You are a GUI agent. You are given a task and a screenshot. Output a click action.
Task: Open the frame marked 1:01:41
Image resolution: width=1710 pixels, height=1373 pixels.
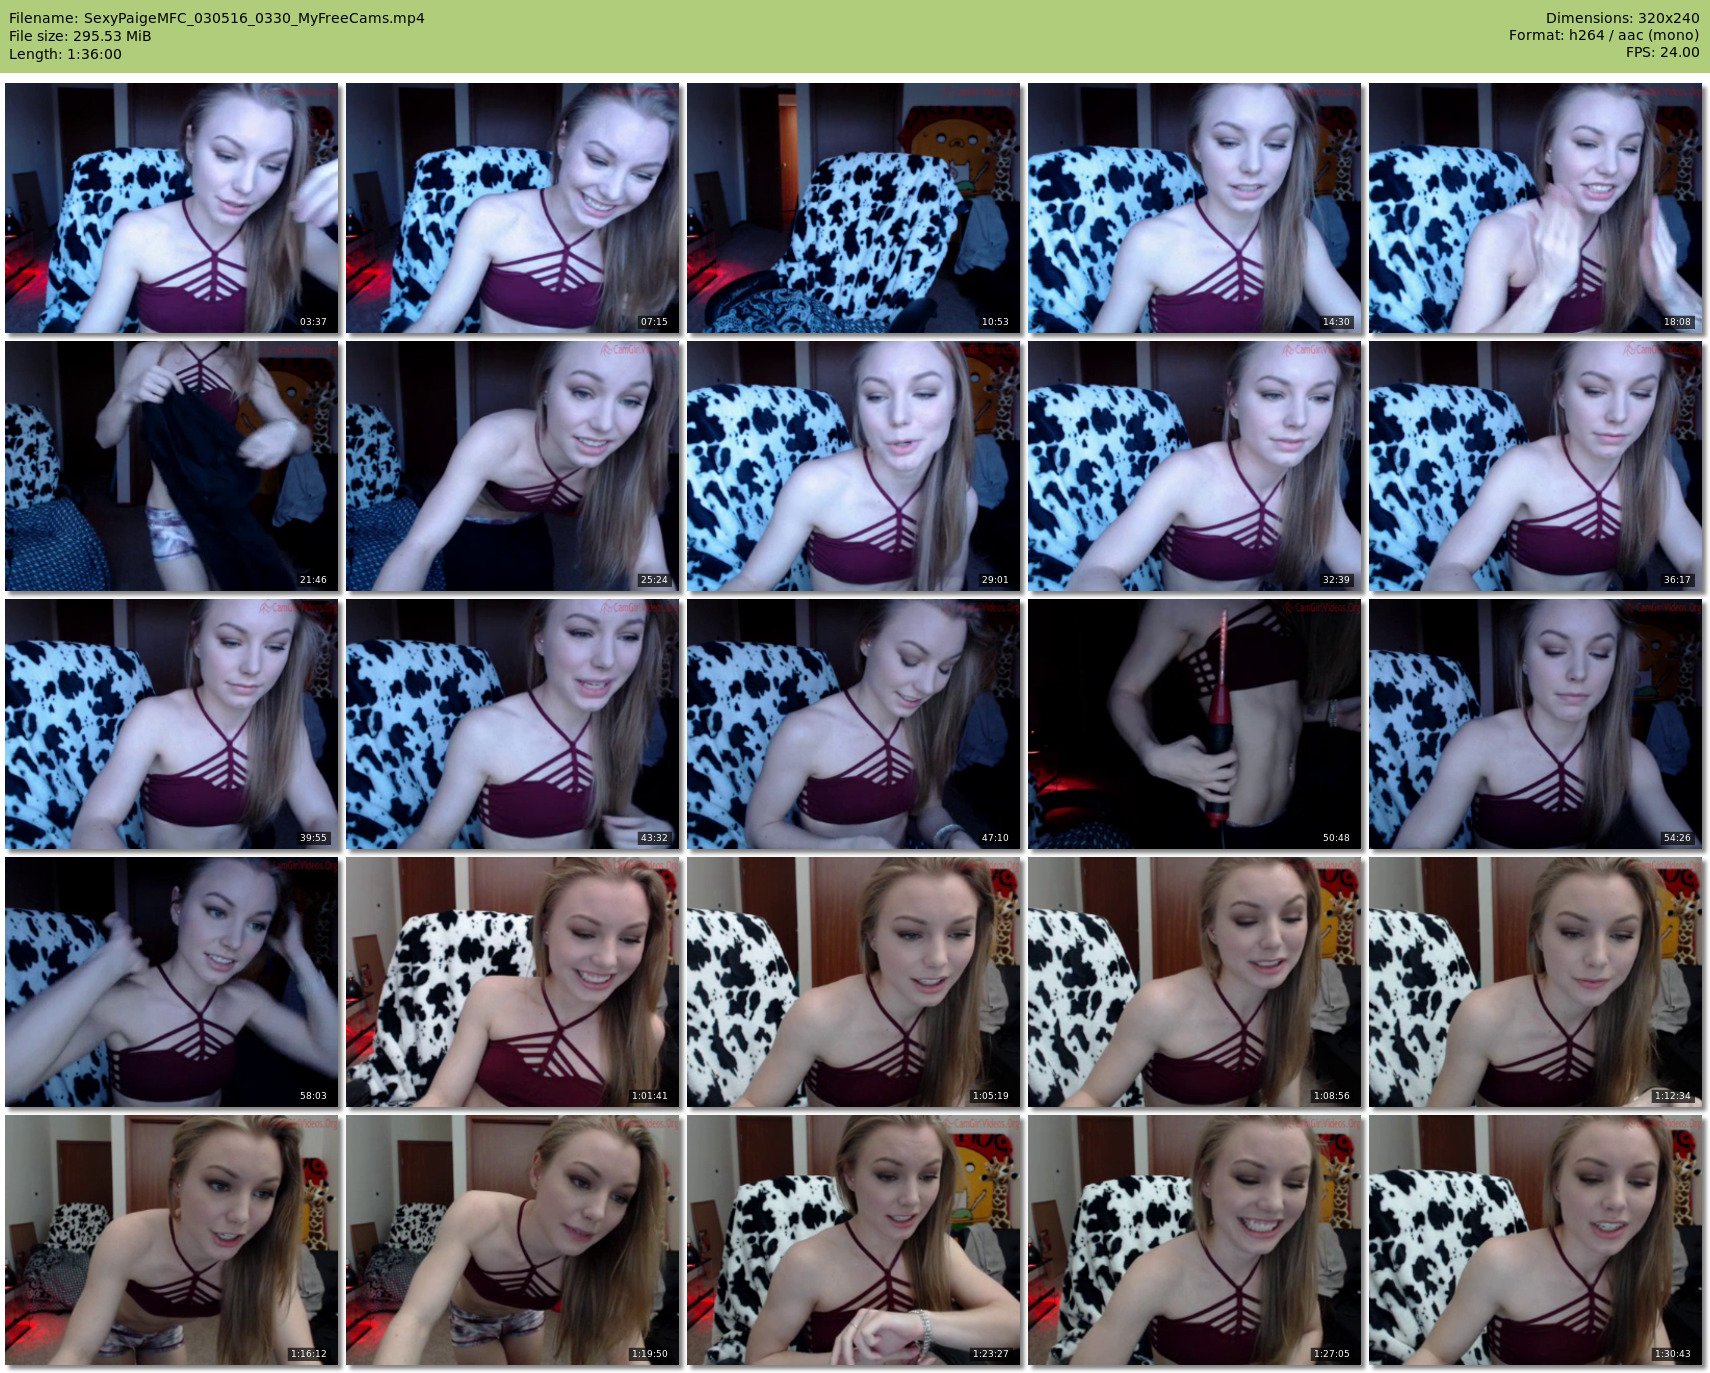513,982
